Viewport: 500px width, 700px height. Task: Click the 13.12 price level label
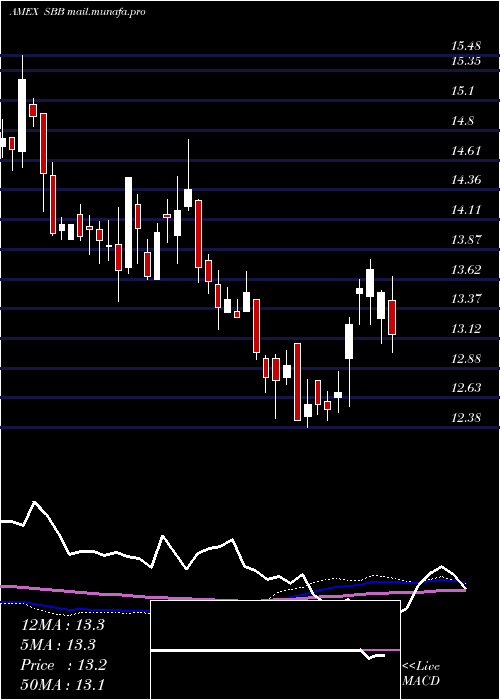tap(465, 329)
